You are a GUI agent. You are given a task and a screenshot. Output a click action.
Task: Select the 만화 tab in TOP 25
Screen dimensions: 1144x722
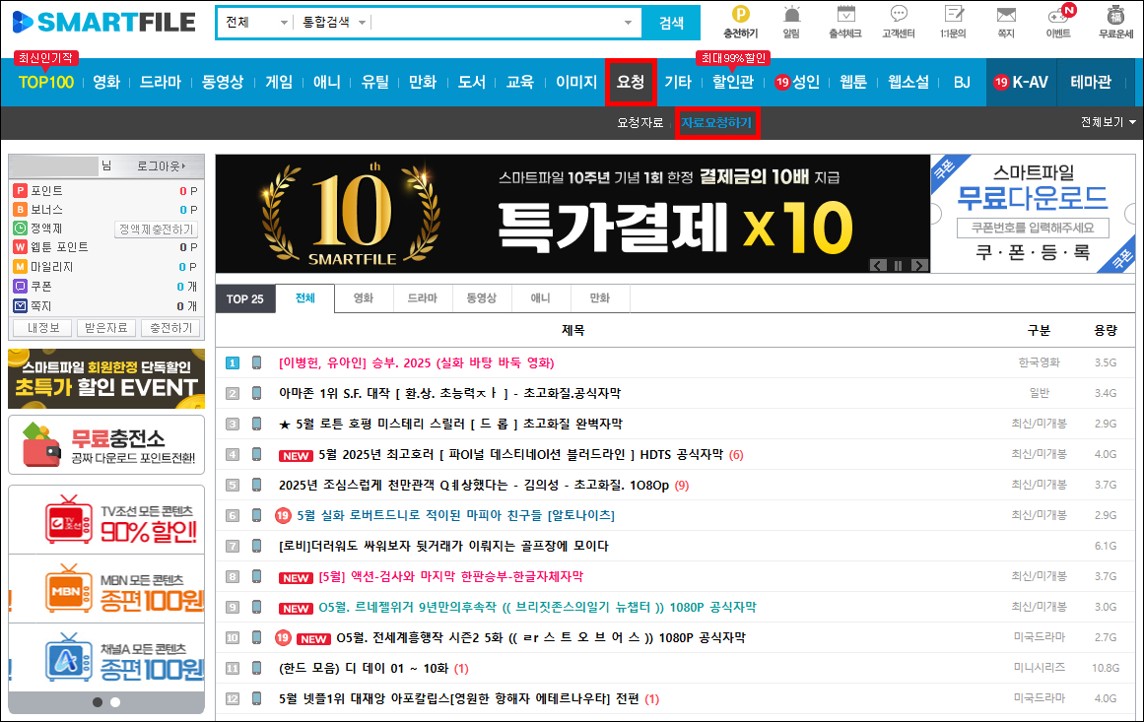(x=600, y=298)
